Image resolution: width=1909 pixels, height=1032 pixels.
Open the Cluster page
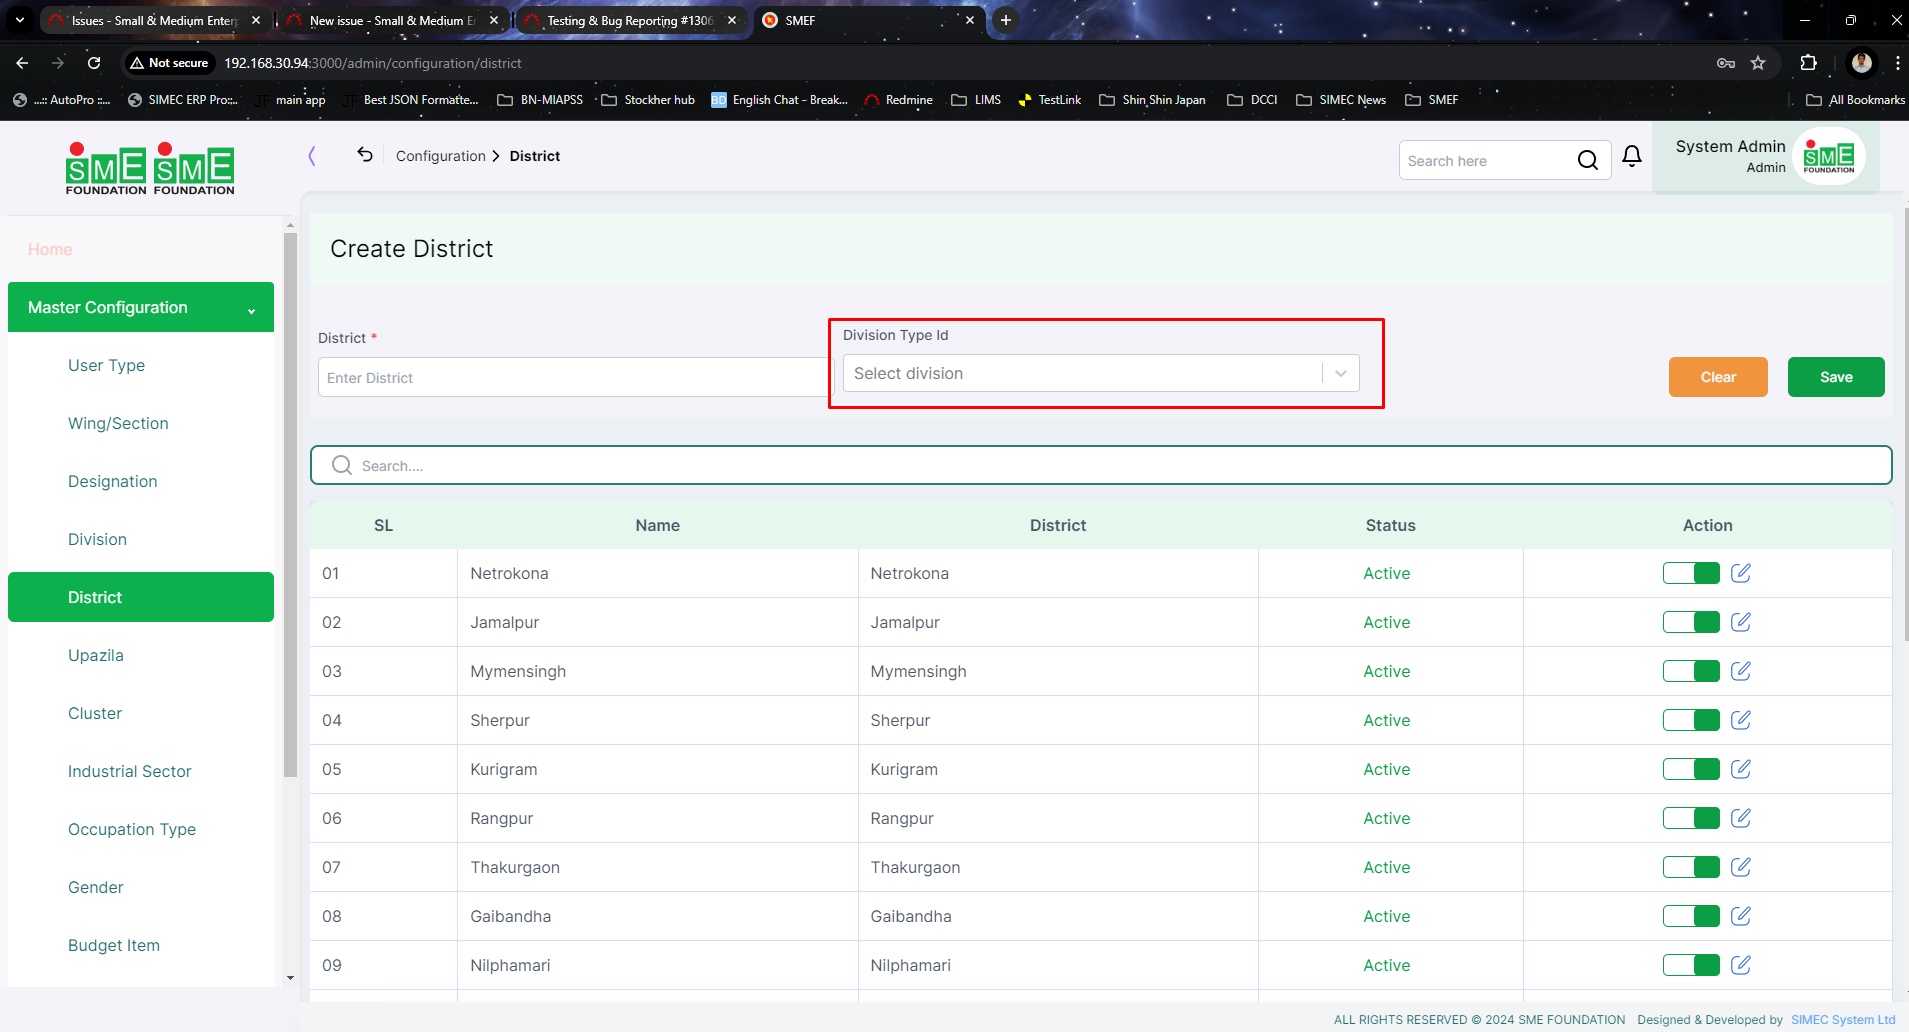click(95, 713)
